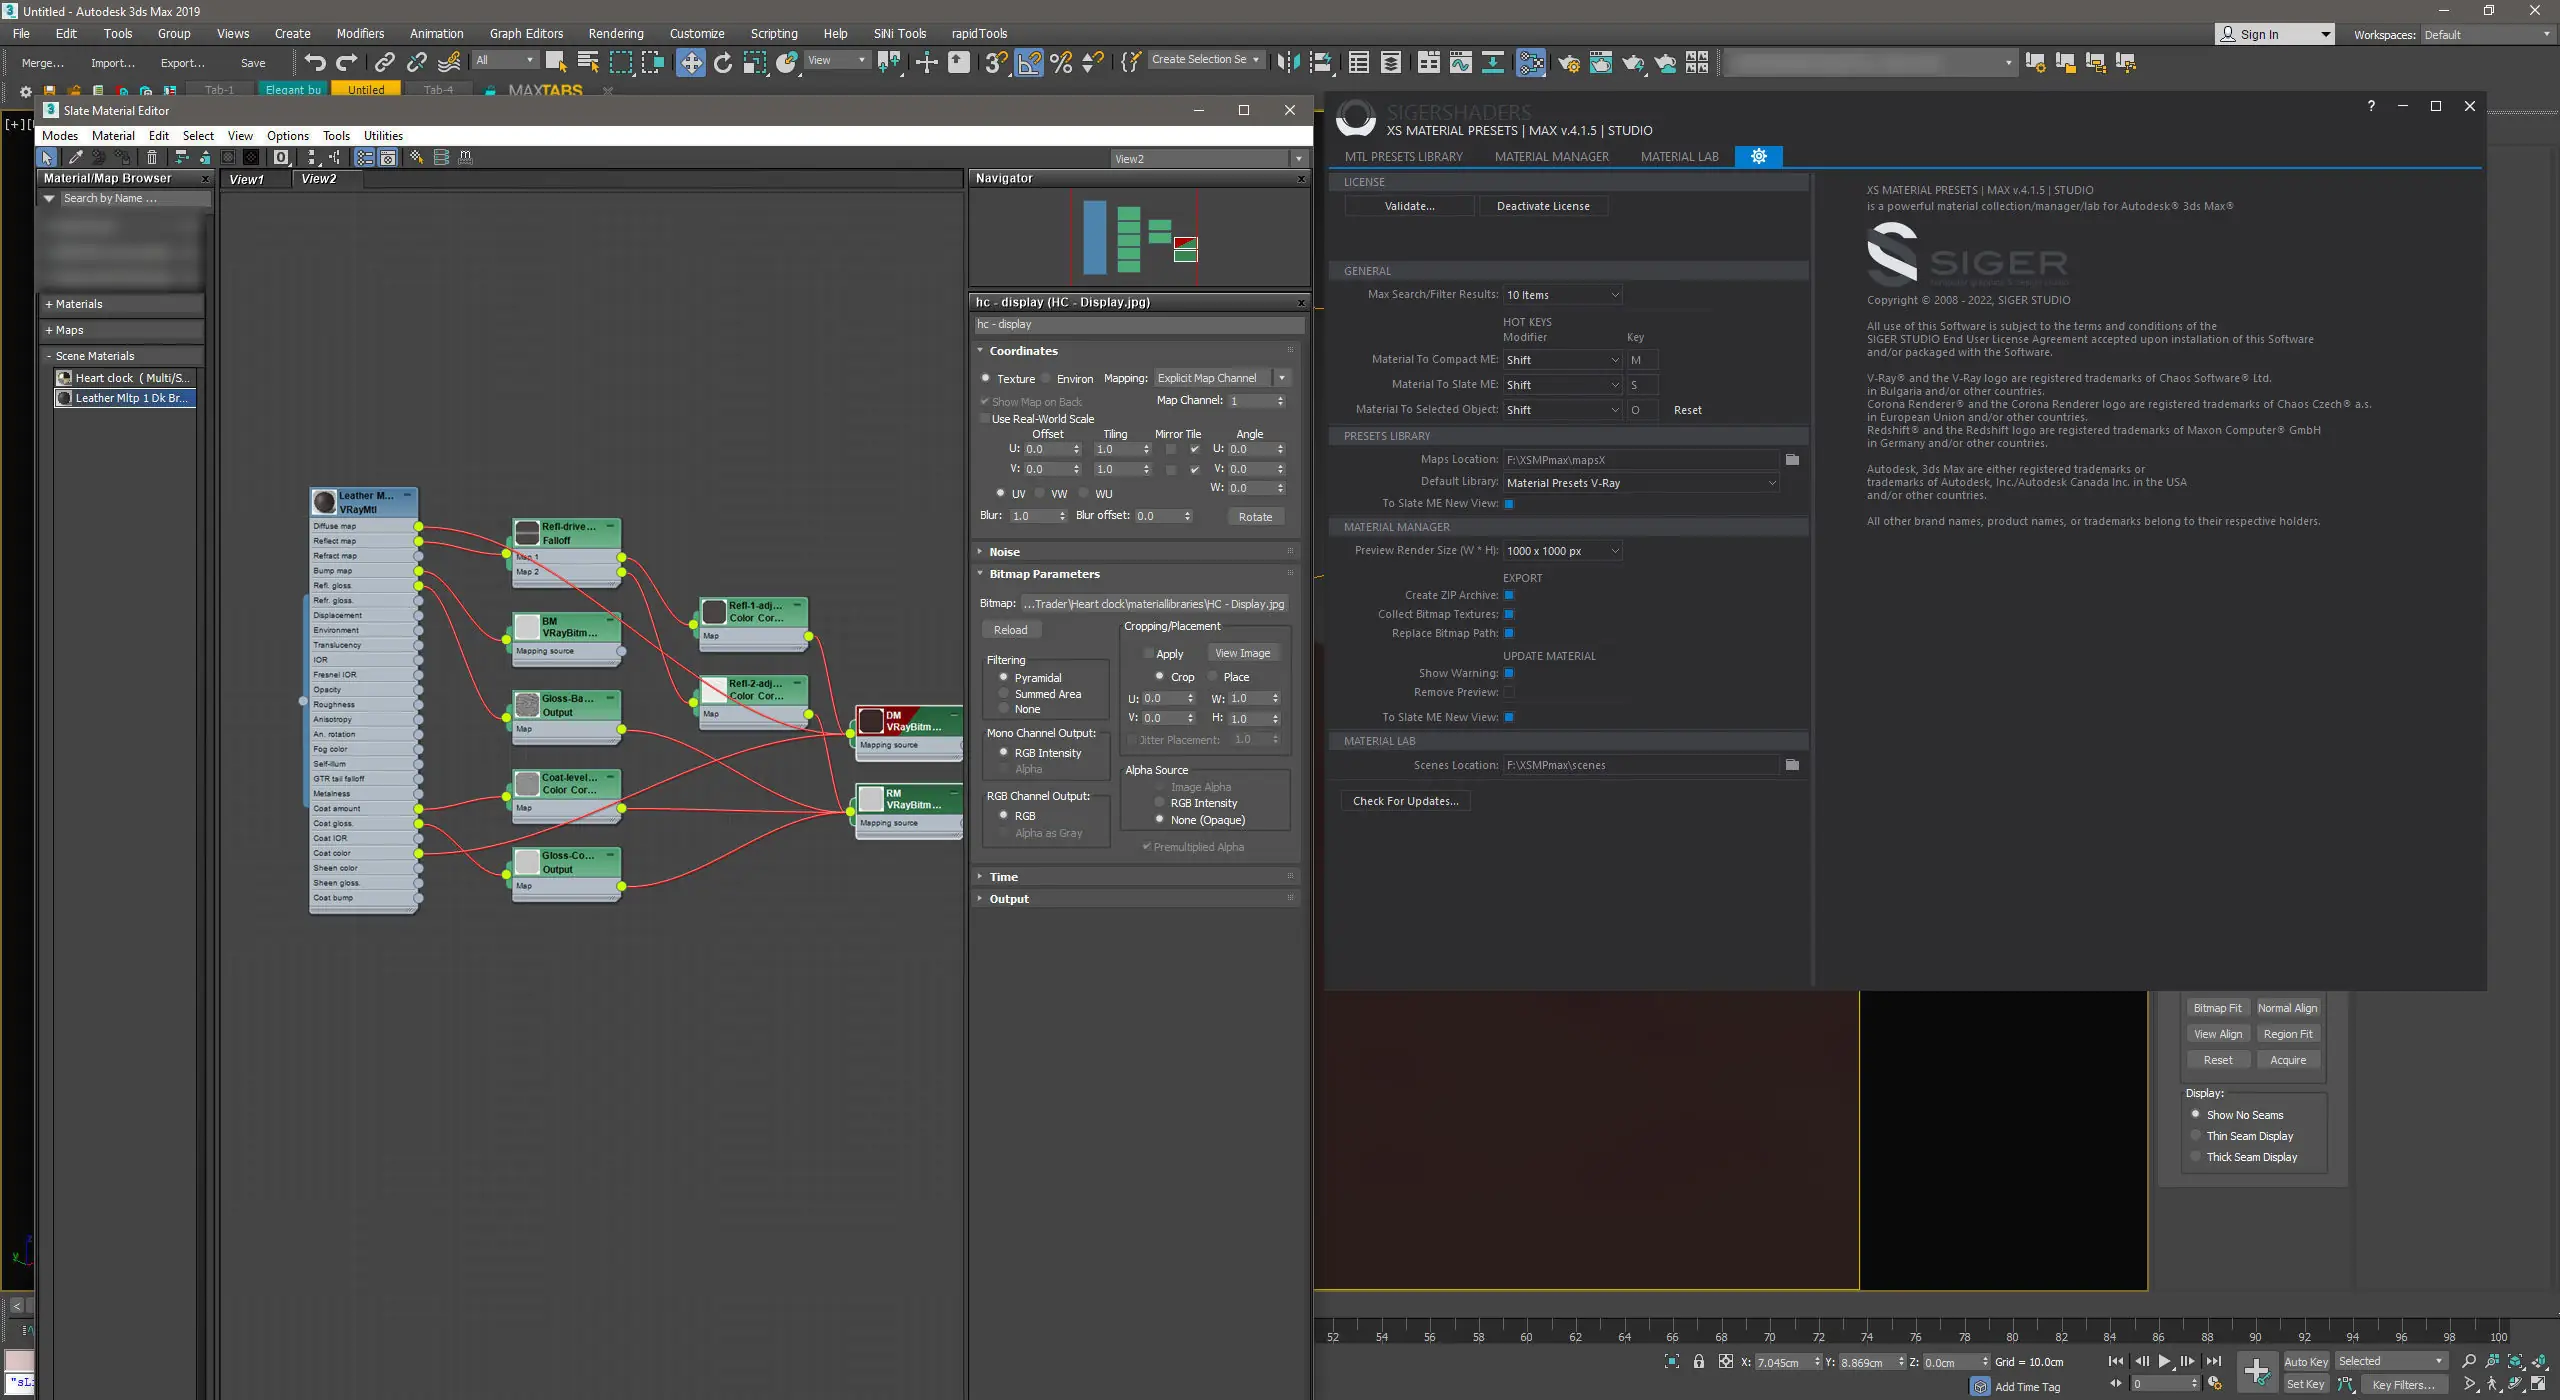Switch to MATERIAL MANAGER tab

tap(1551, 156)
